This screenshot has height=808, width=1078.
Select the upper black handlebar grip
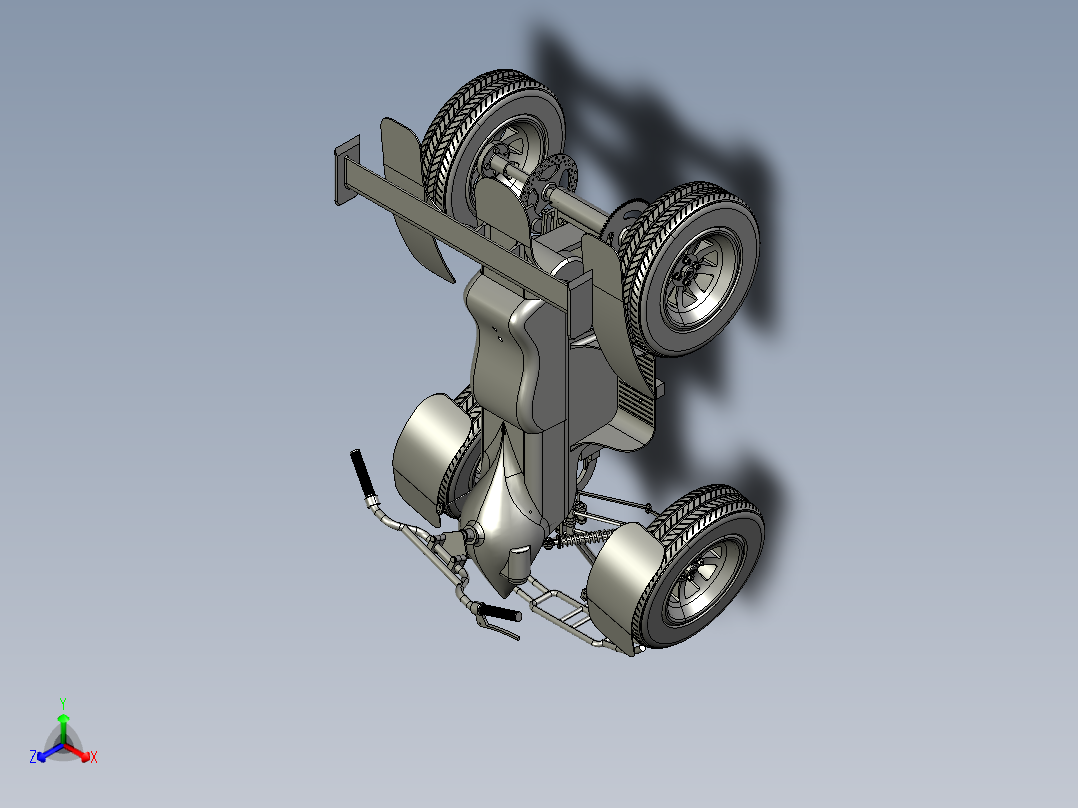click(x=363, y=474)
